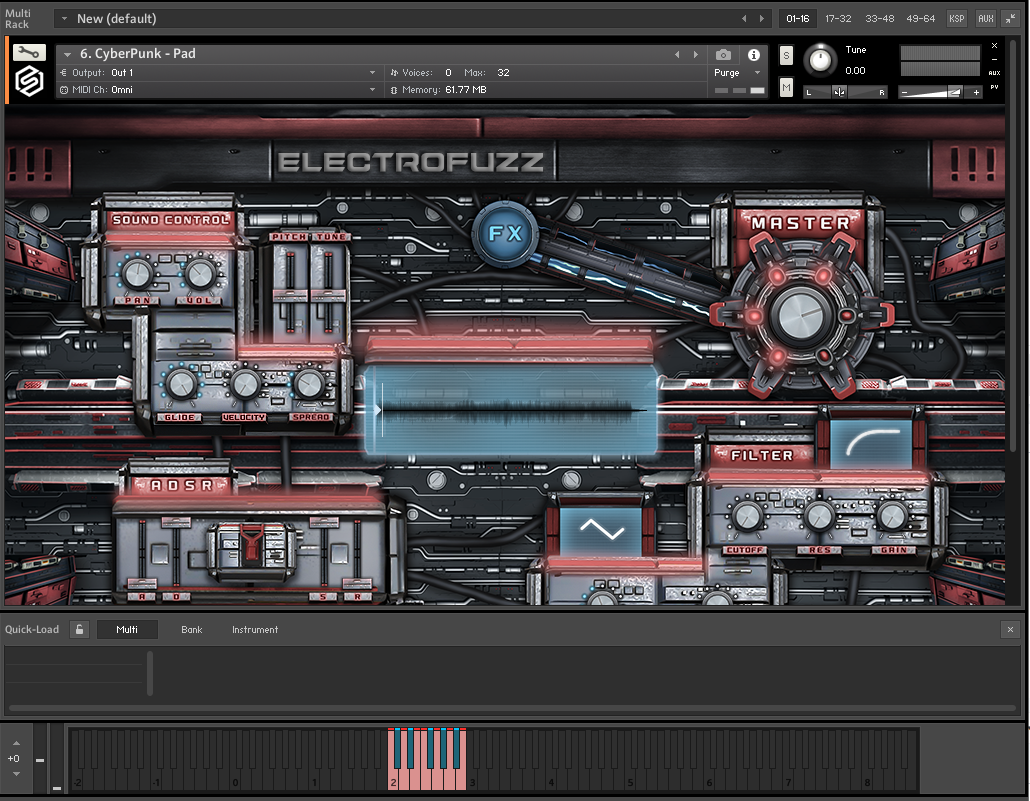Switch to slots 33-48 page
The image size is (1030, 801).
pyautogui.click(x=879, y=18)
